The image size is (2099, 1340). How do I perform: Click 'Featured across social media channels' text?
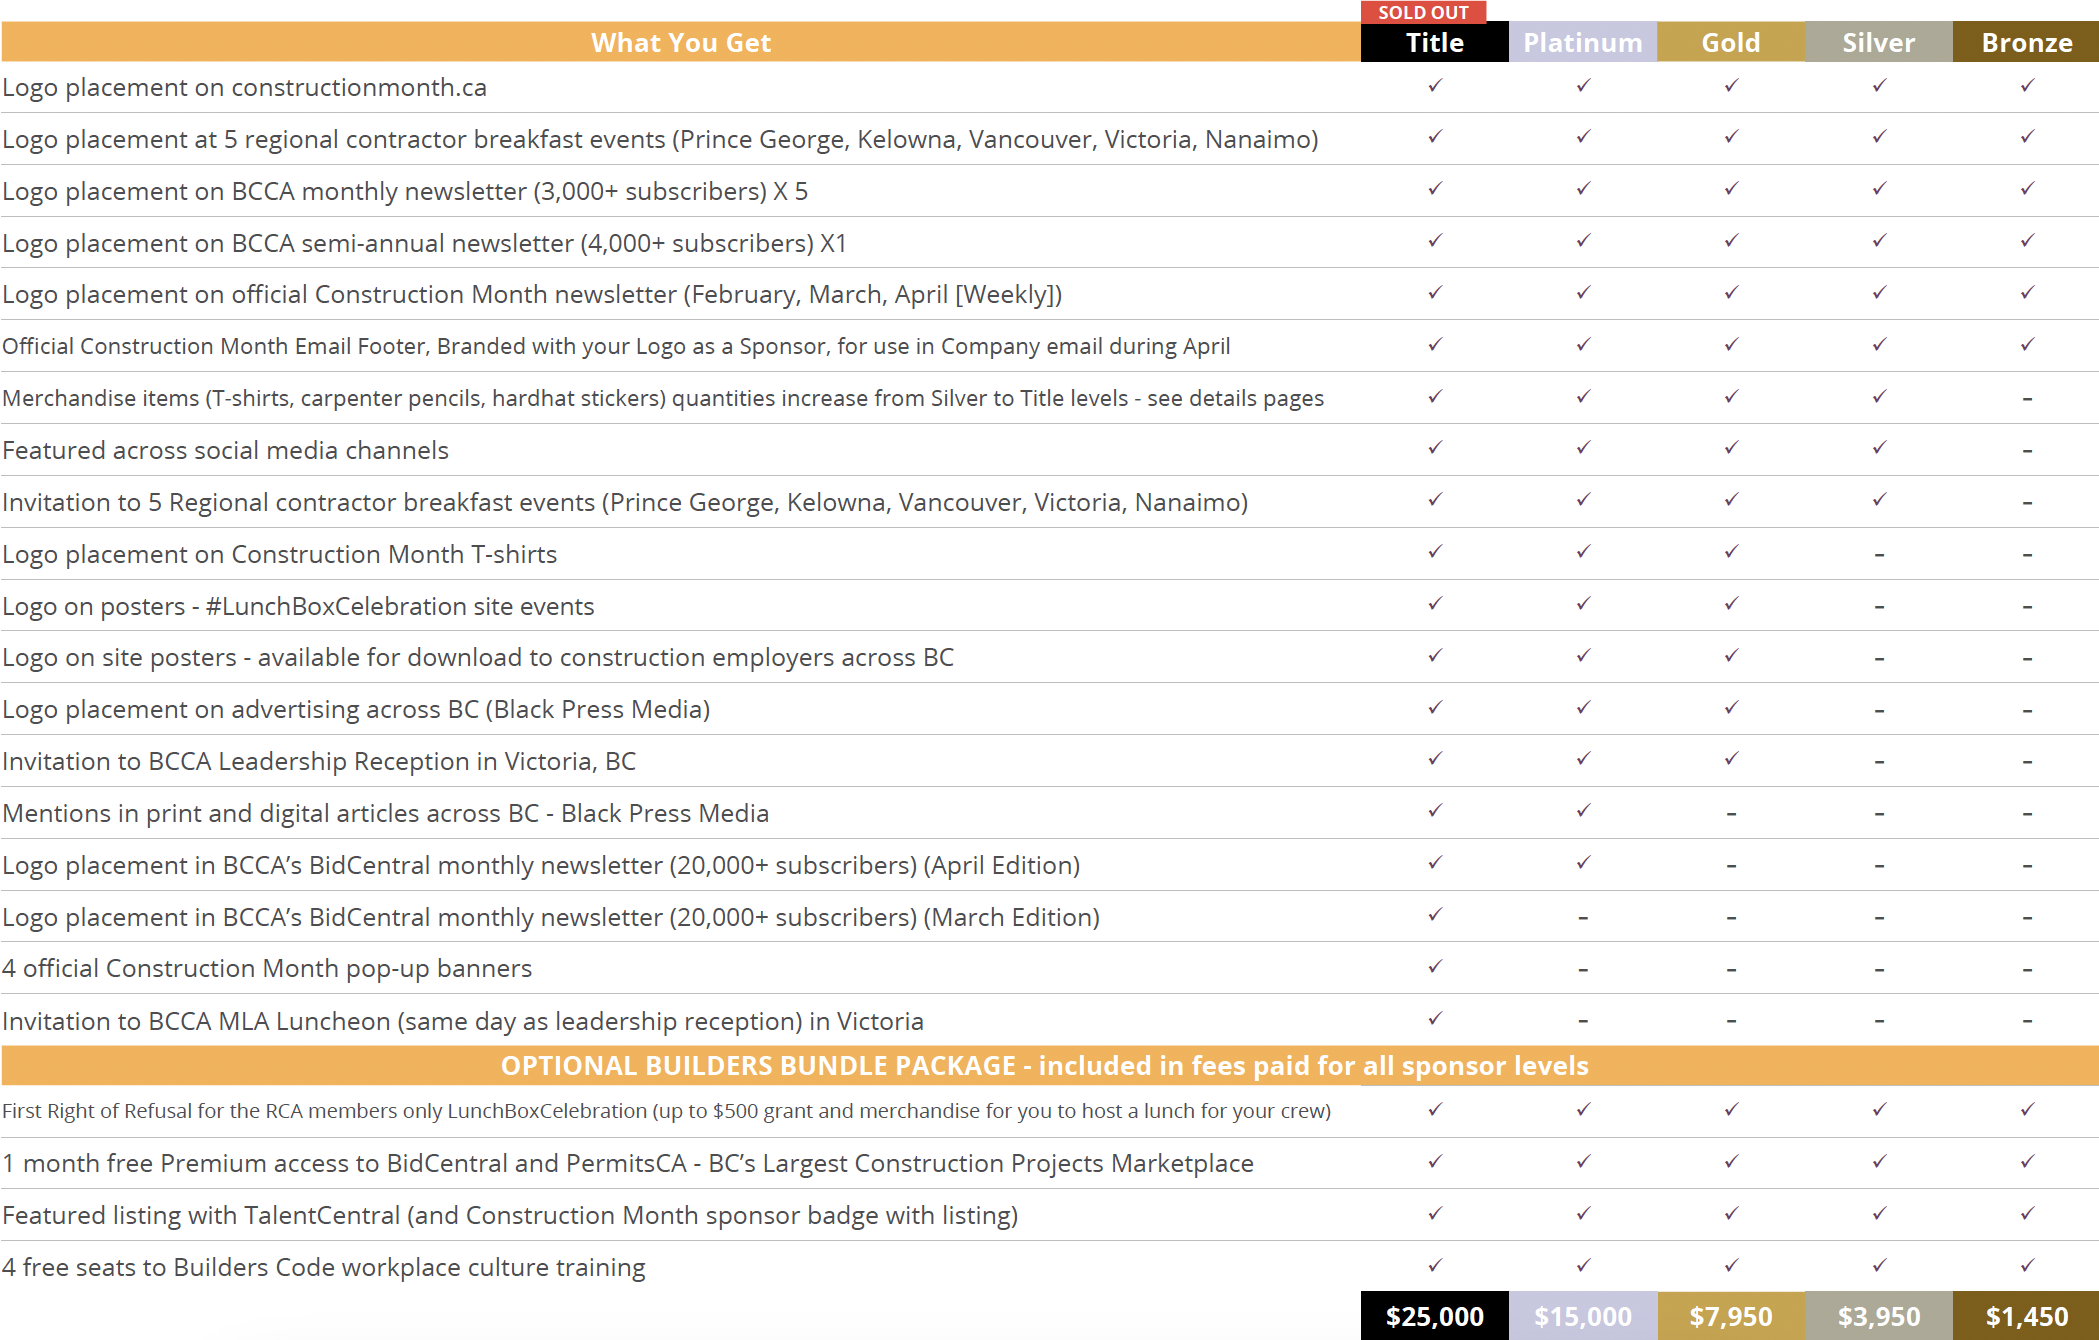tap(225, 451)
